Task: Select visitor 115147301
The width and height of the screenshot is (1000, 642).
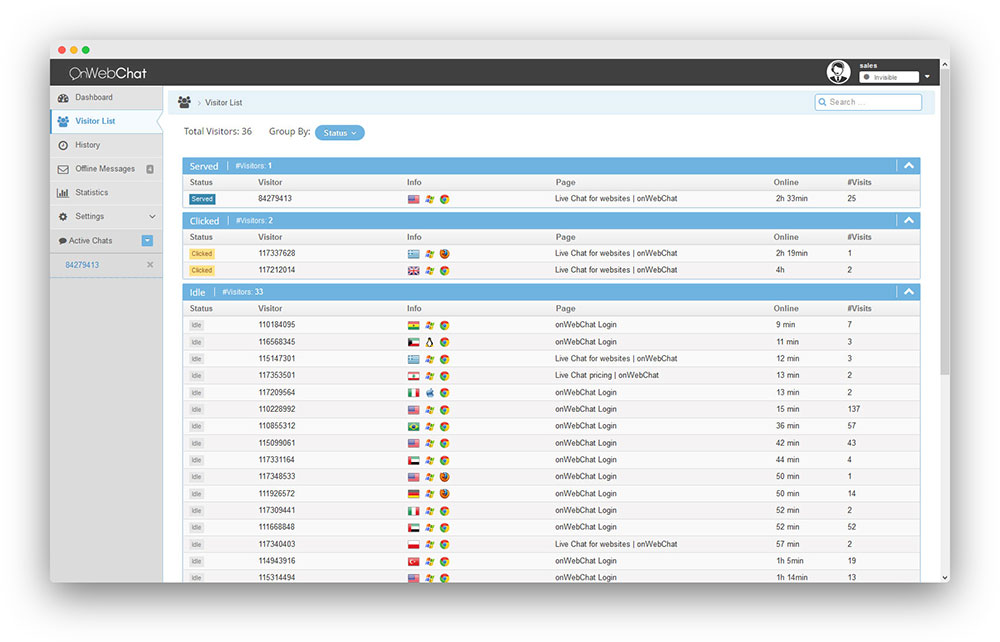Action: click(x=277, y=359)
